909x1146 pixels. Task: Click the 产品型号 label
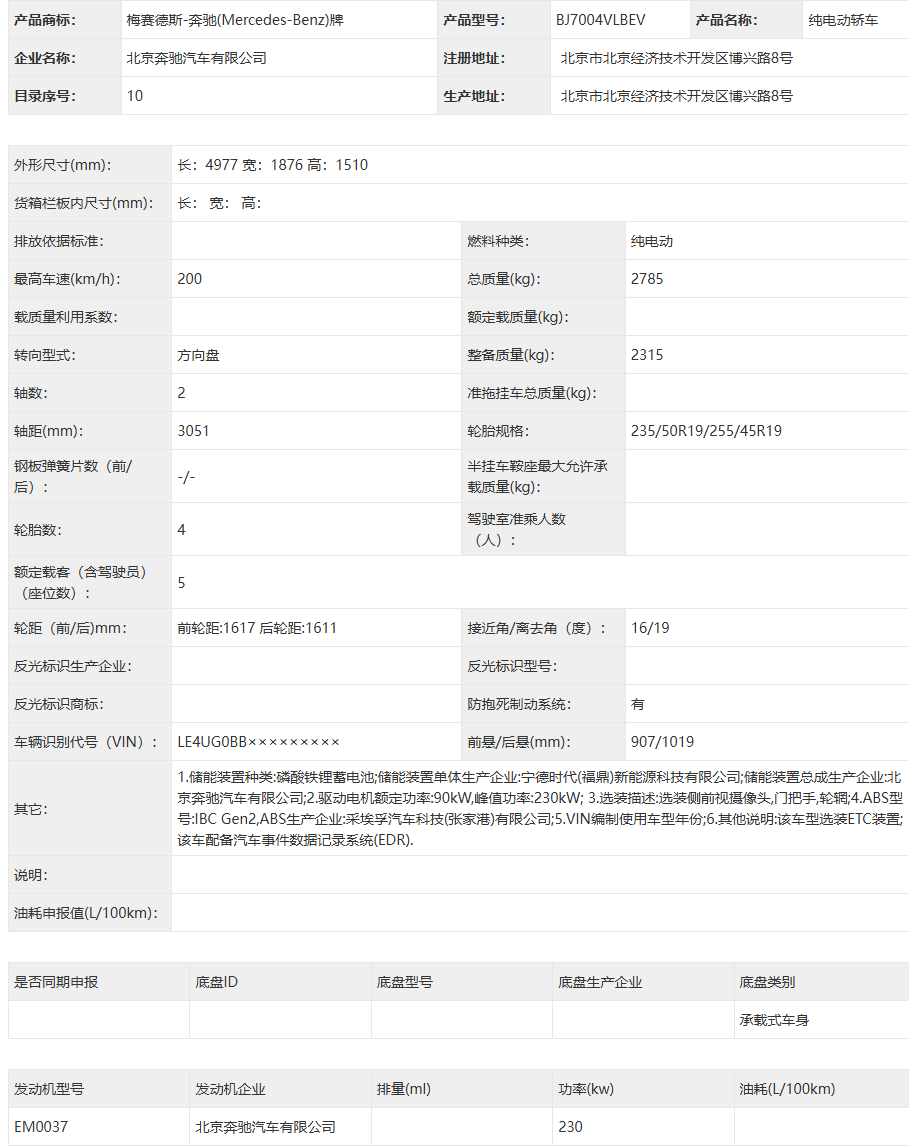click(x=473, y=20)
